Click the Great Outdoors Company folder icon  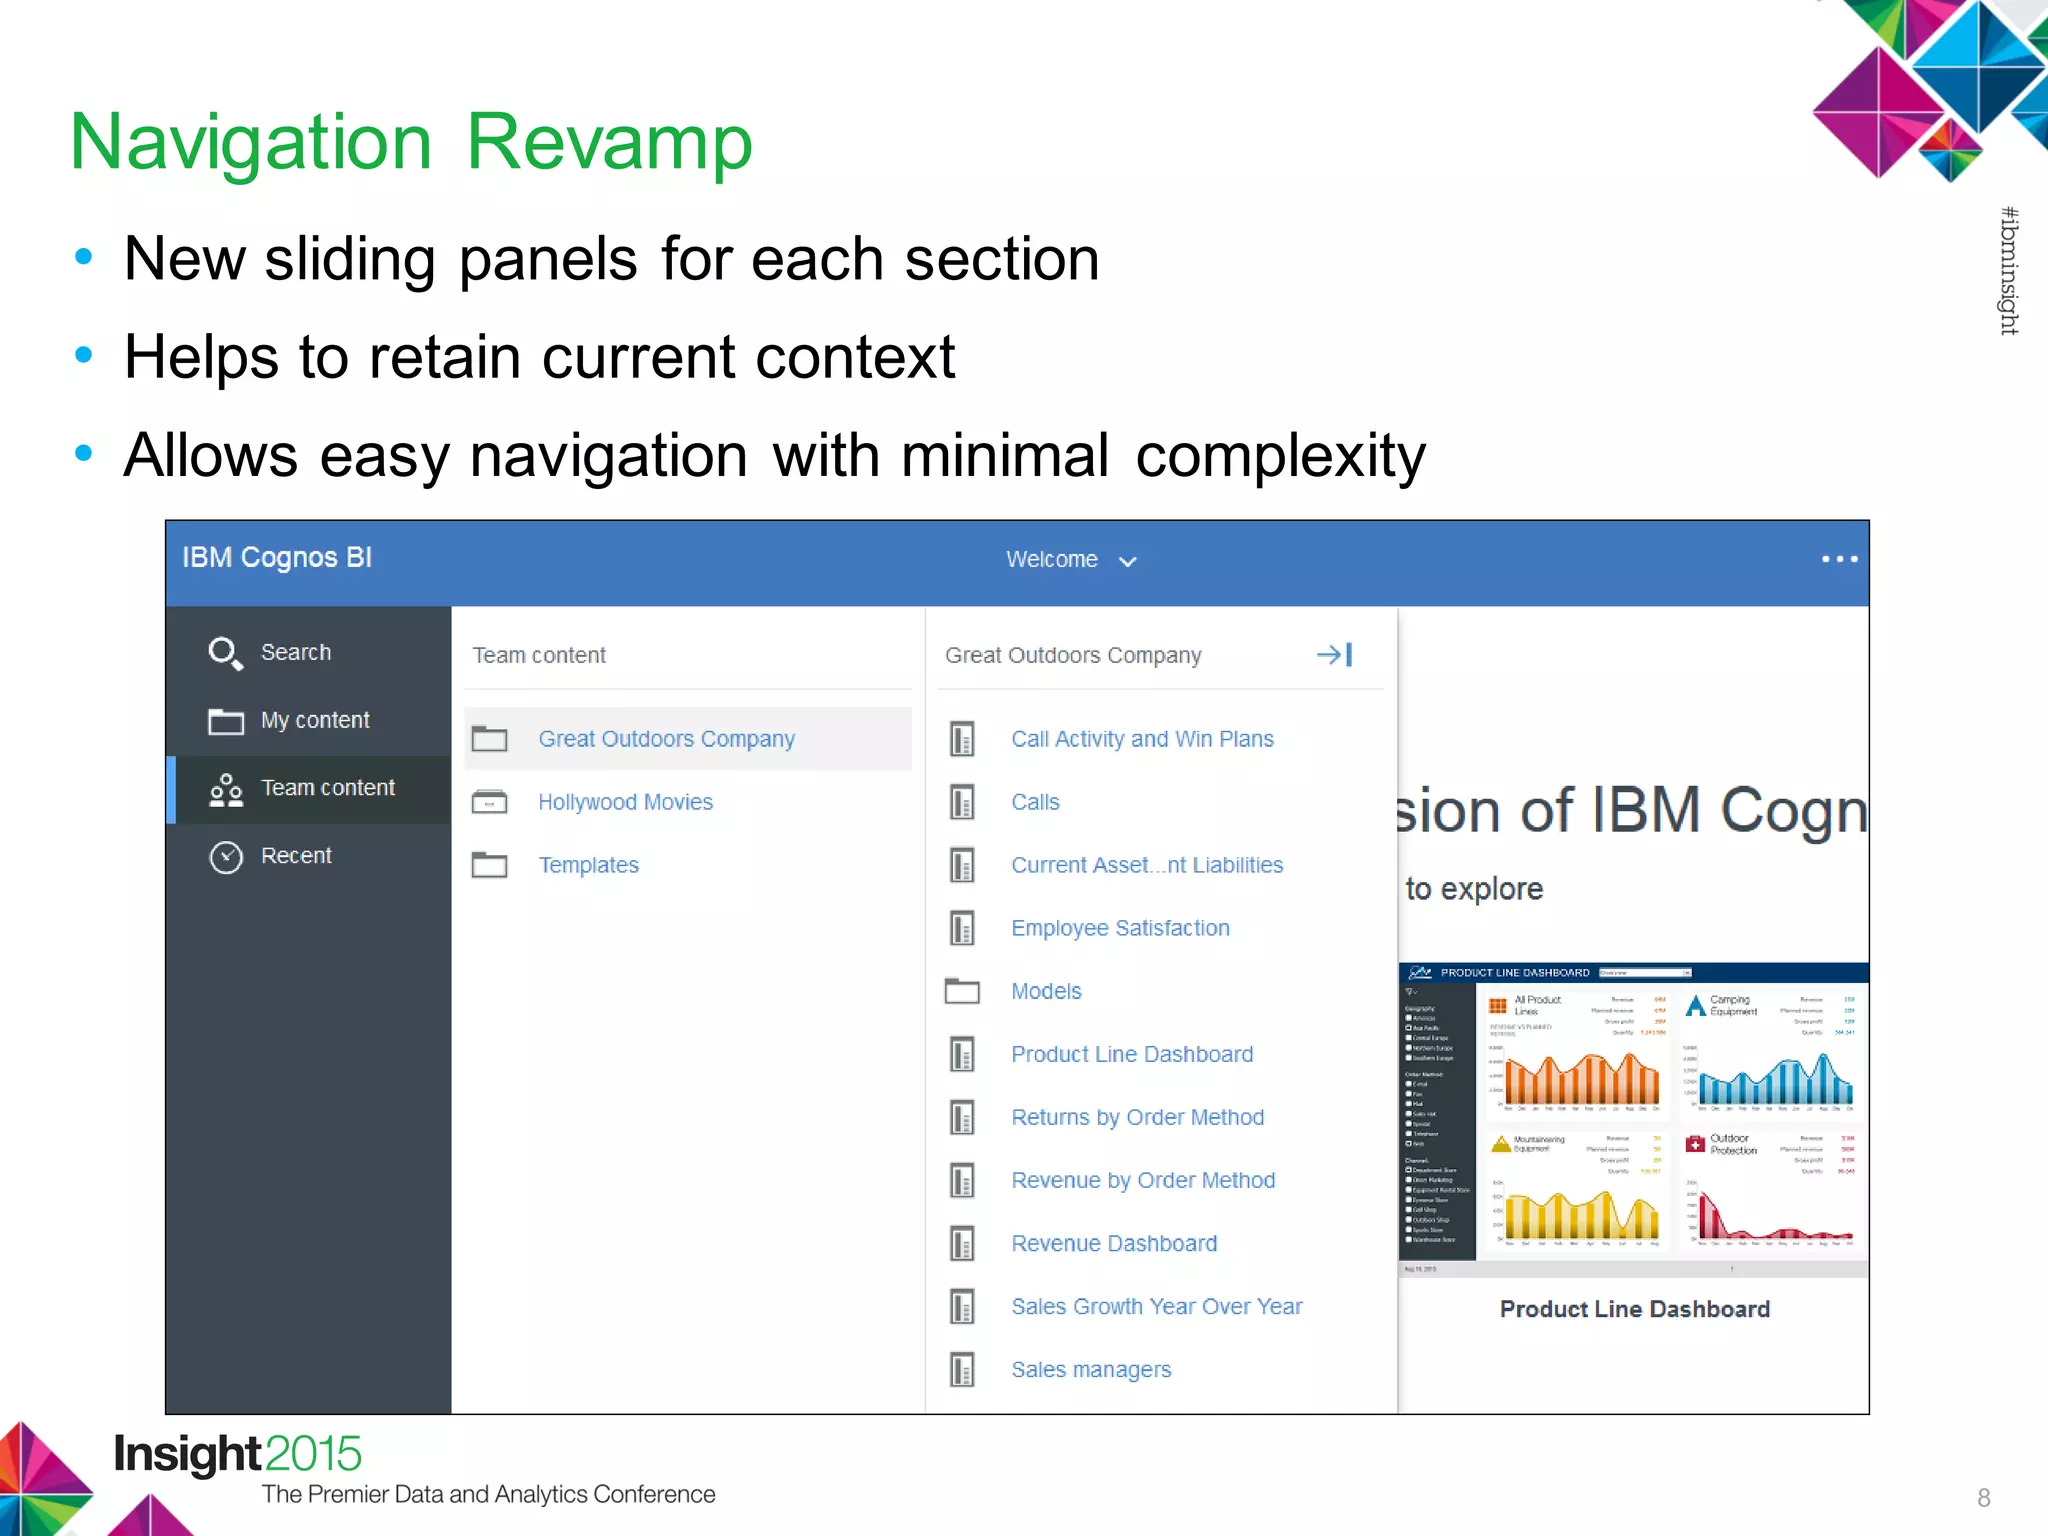pos(489,739)
